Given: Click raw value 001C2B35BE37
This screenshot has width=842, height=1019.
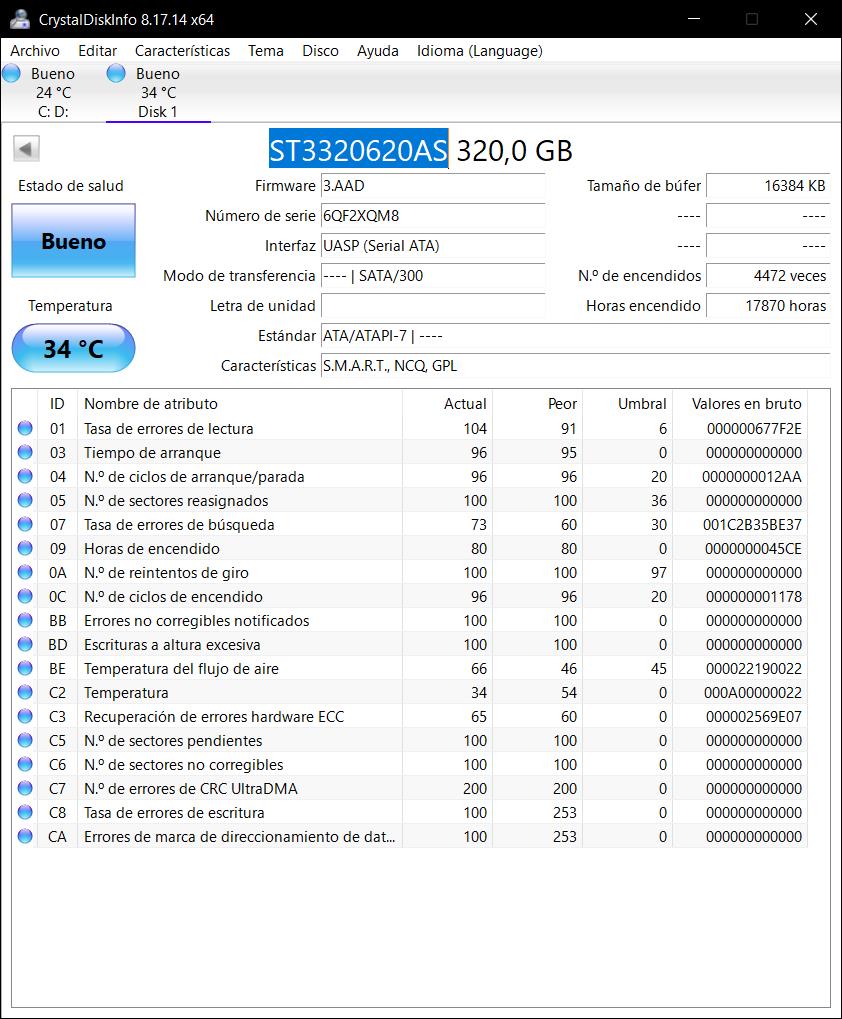Looking at the screenshot, I should 752,525.
